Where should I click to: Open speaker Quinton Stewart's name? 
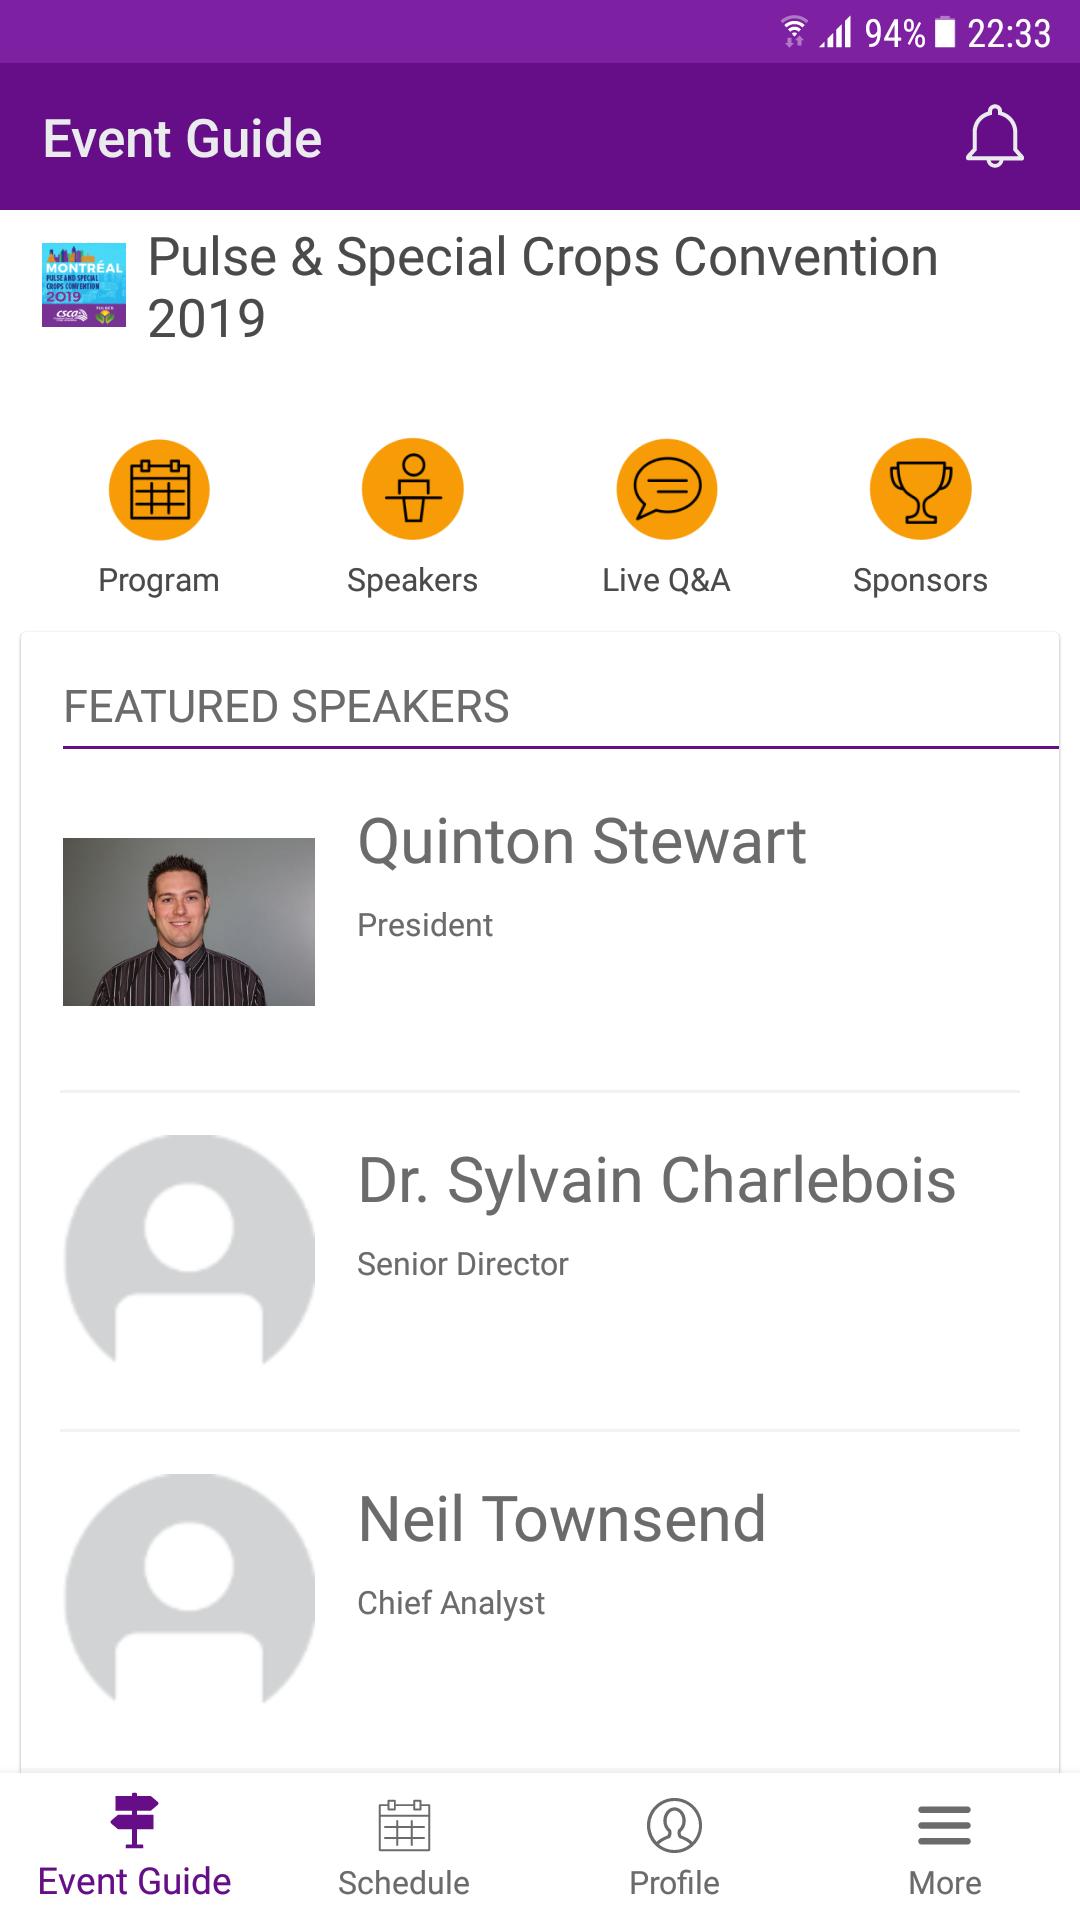[x=582, y=842]
